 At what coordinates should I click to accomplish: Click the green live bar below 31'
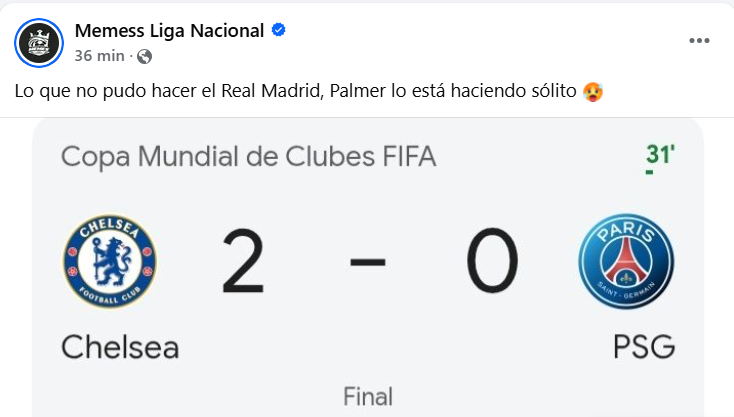650,172
